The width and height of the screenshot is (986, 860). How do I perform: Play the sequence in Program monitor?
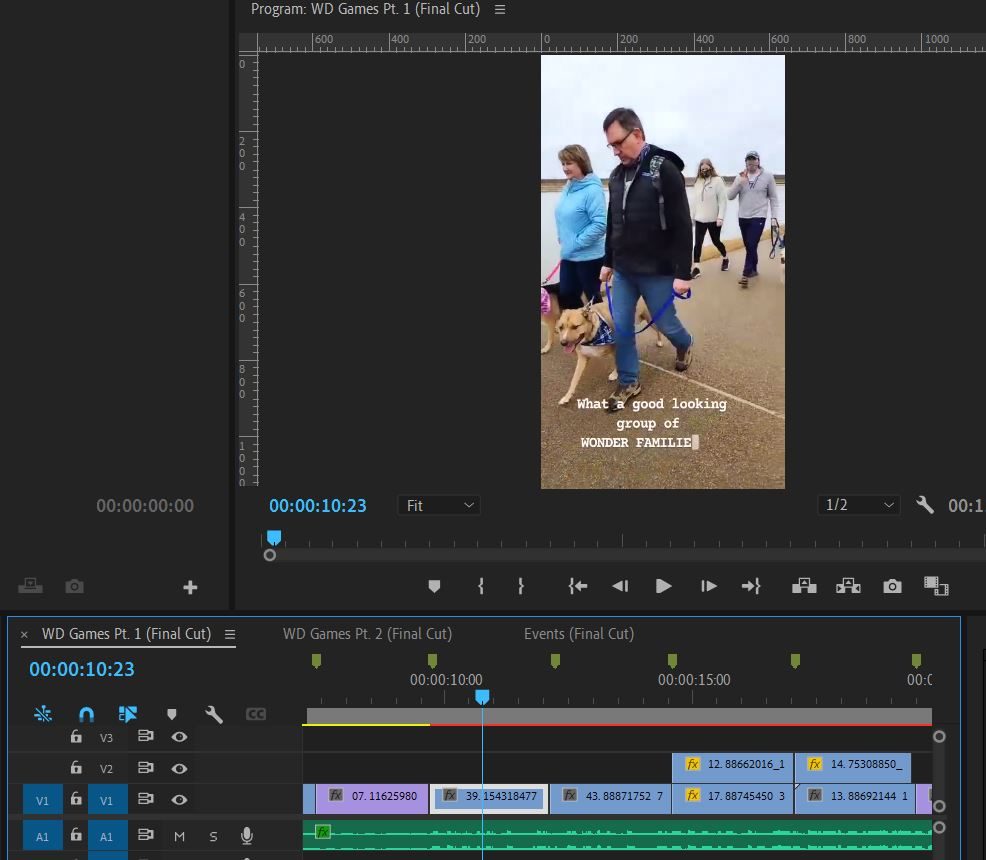pyautogui.click(x=663, y=587)
